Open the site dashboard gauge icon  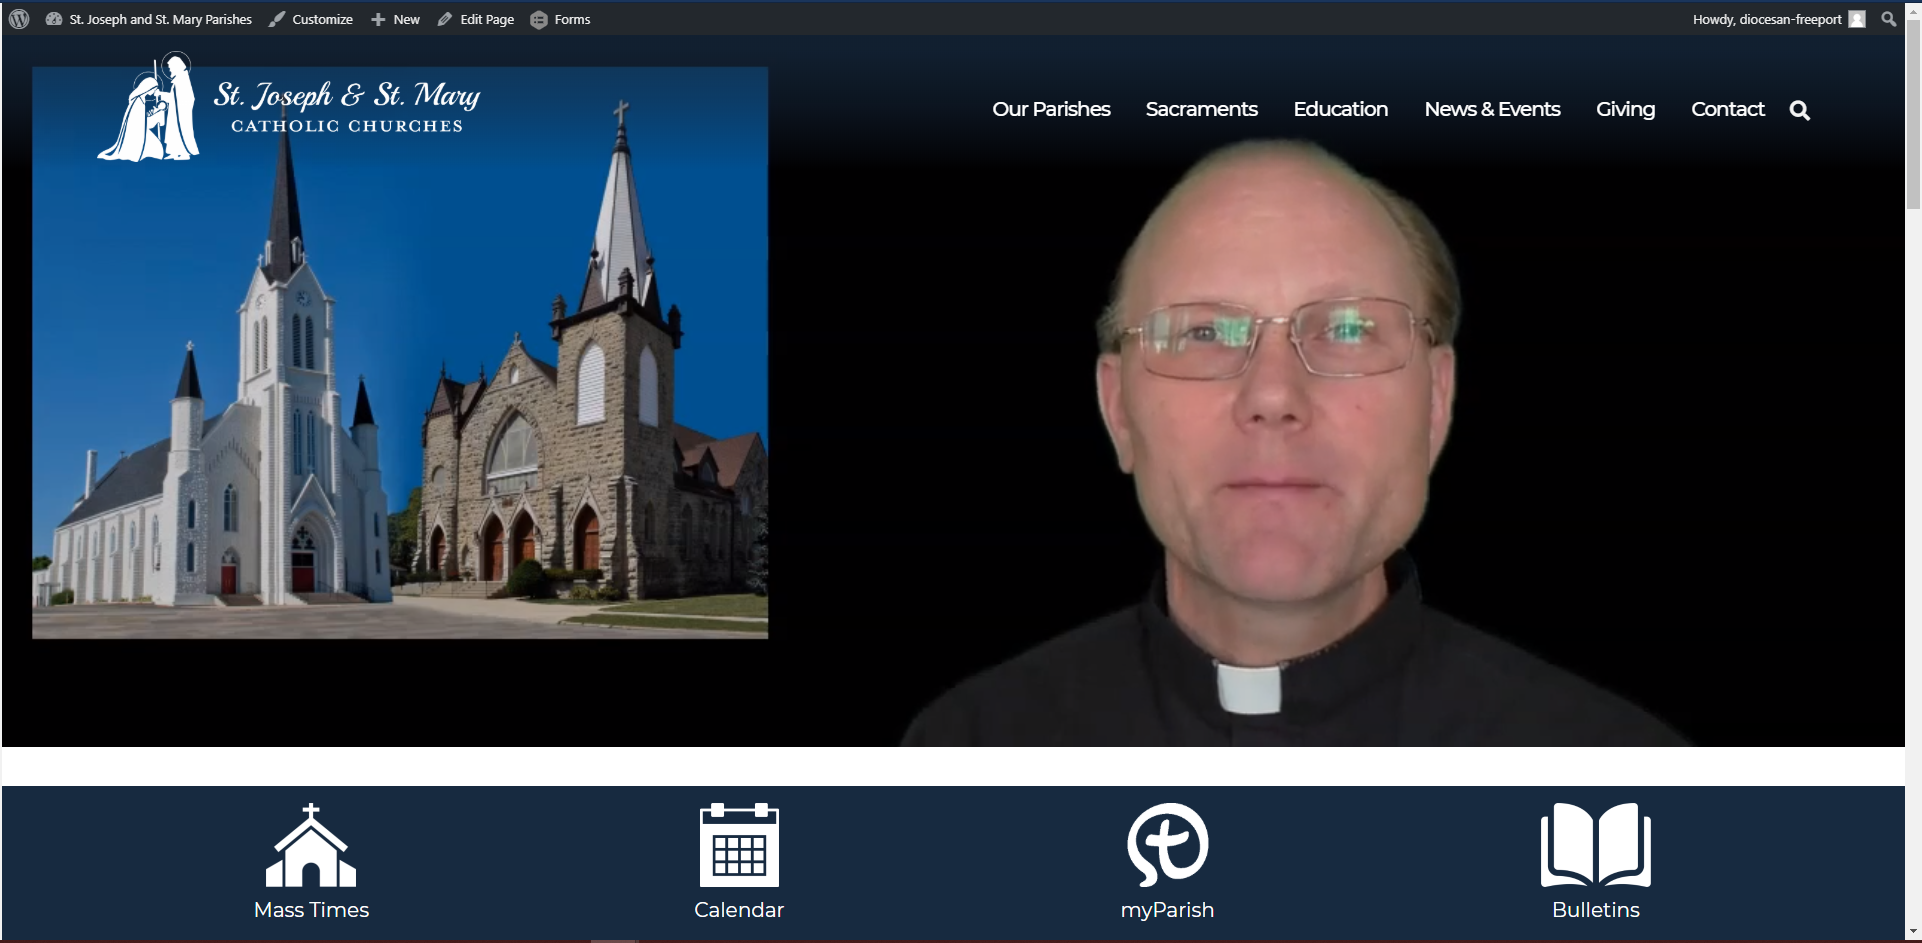point(54,19)
